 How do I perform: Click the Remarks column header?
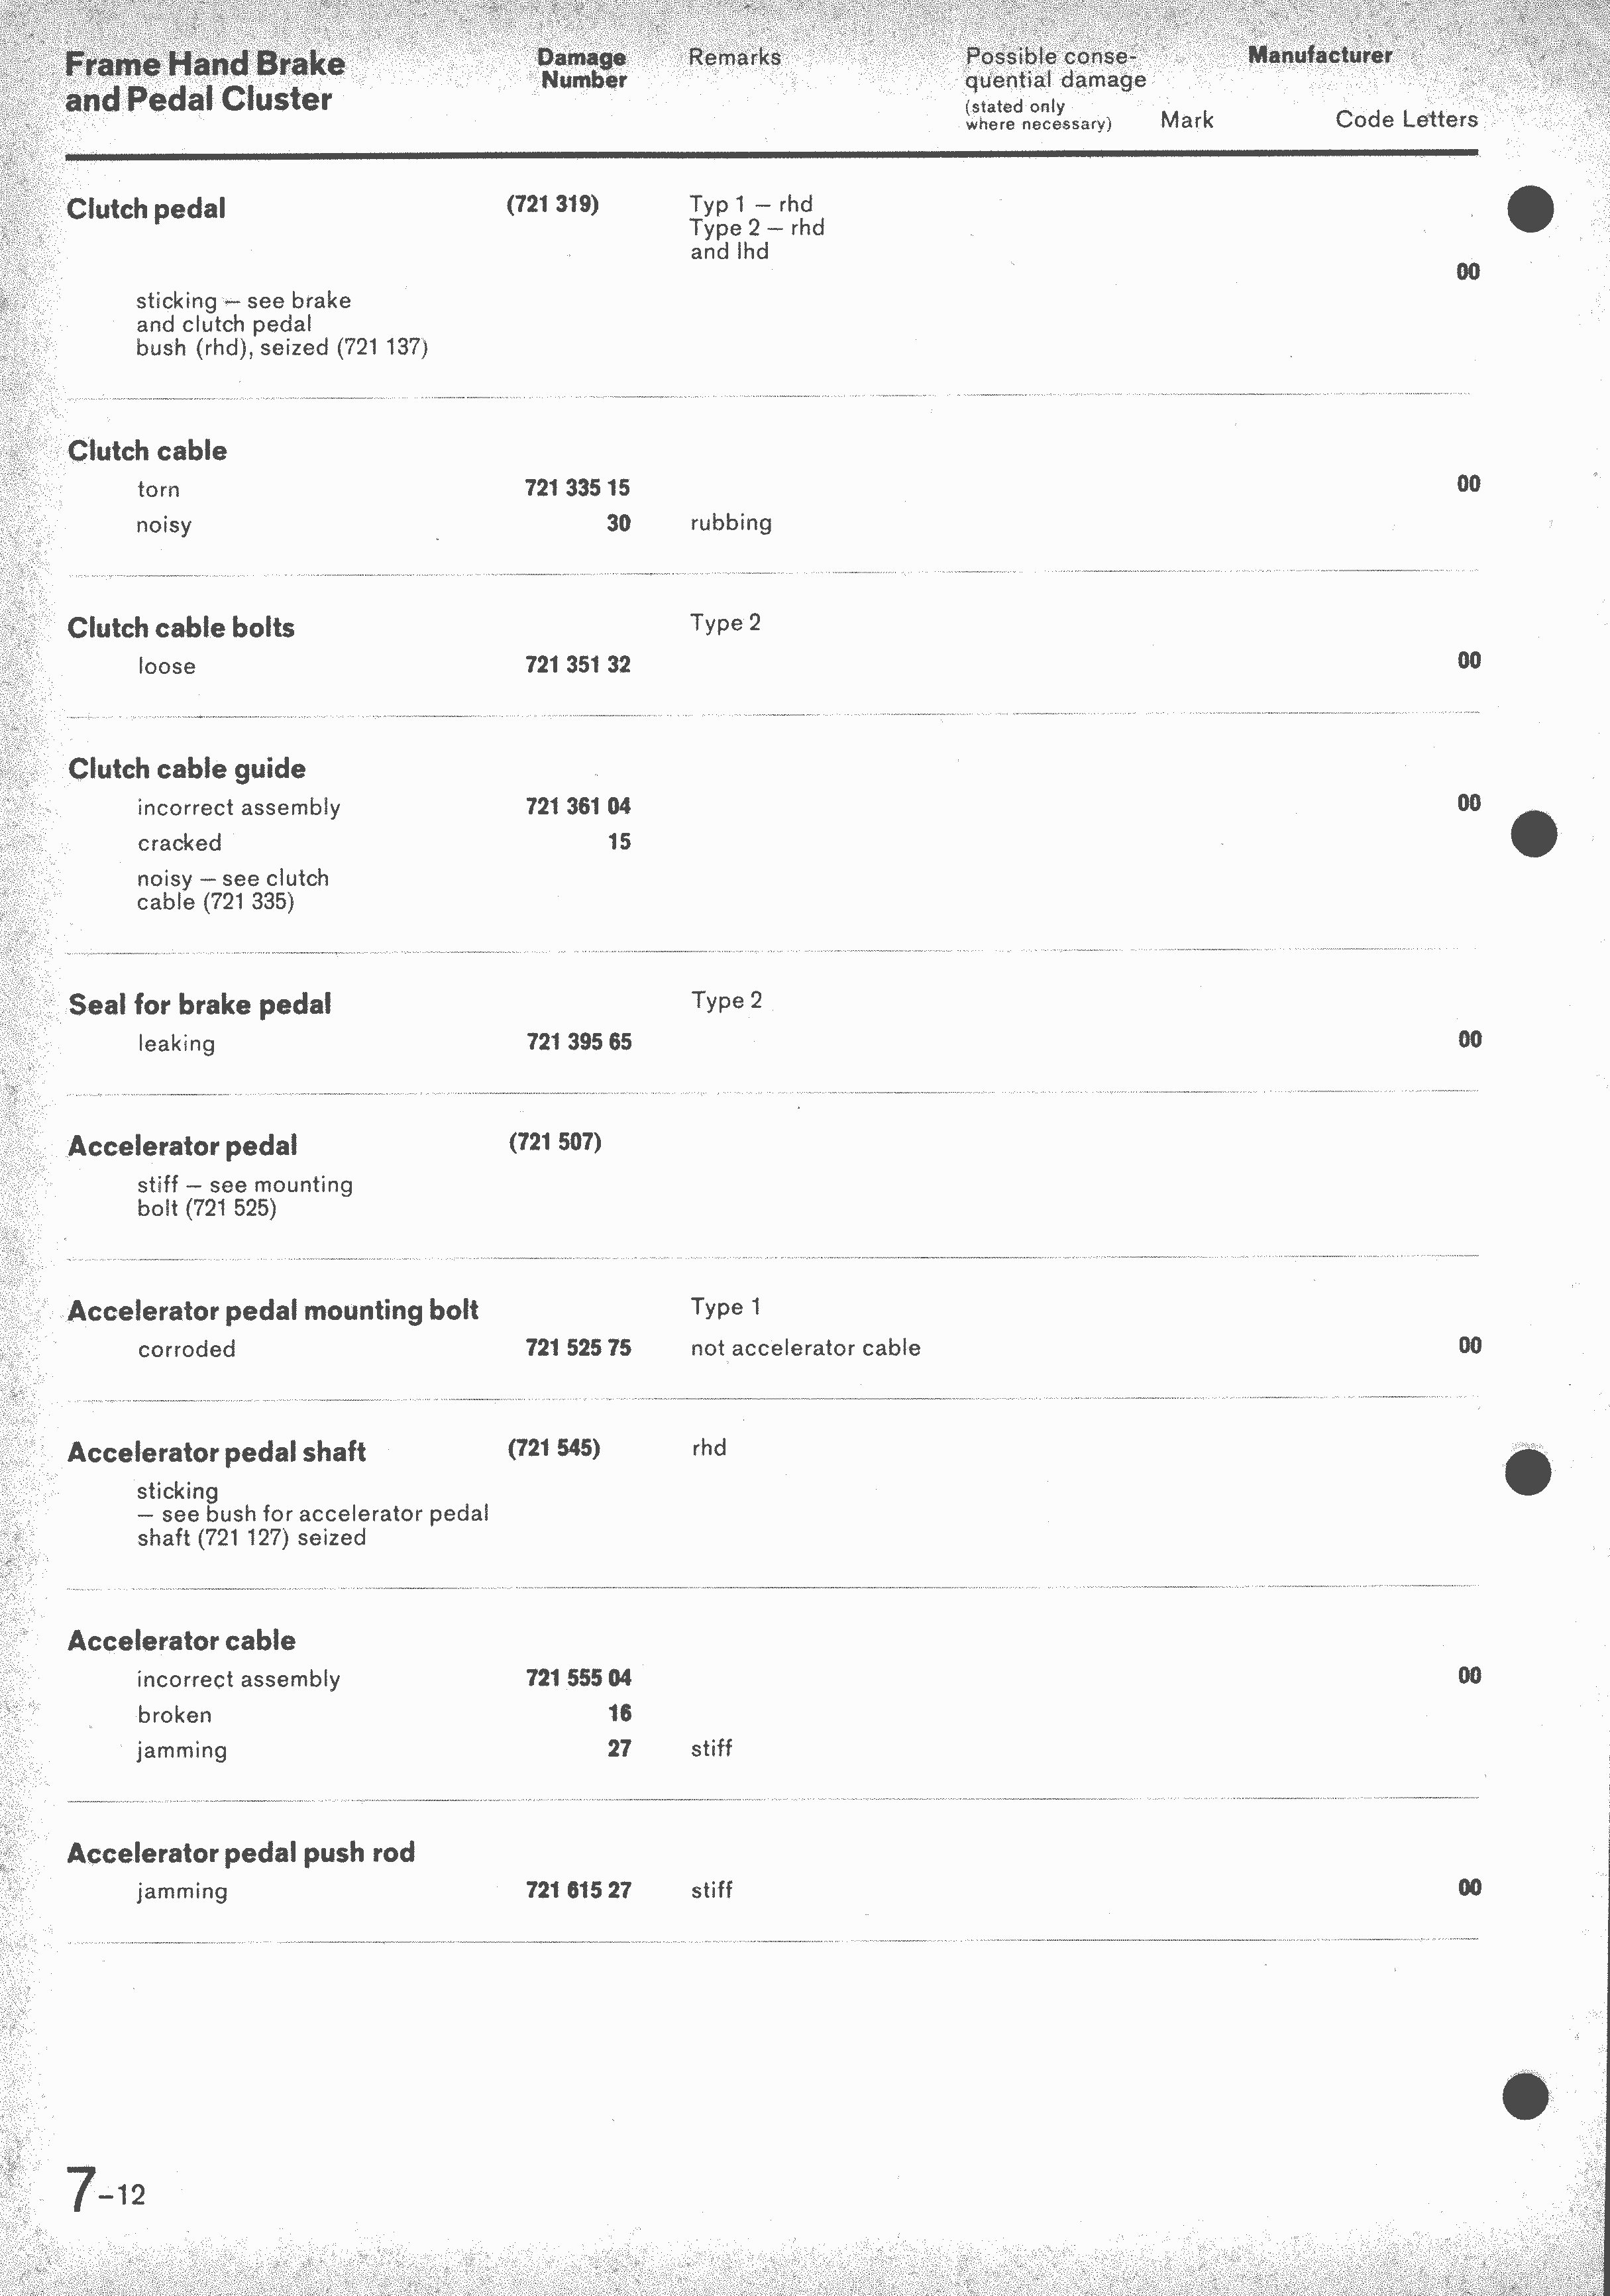735,57
